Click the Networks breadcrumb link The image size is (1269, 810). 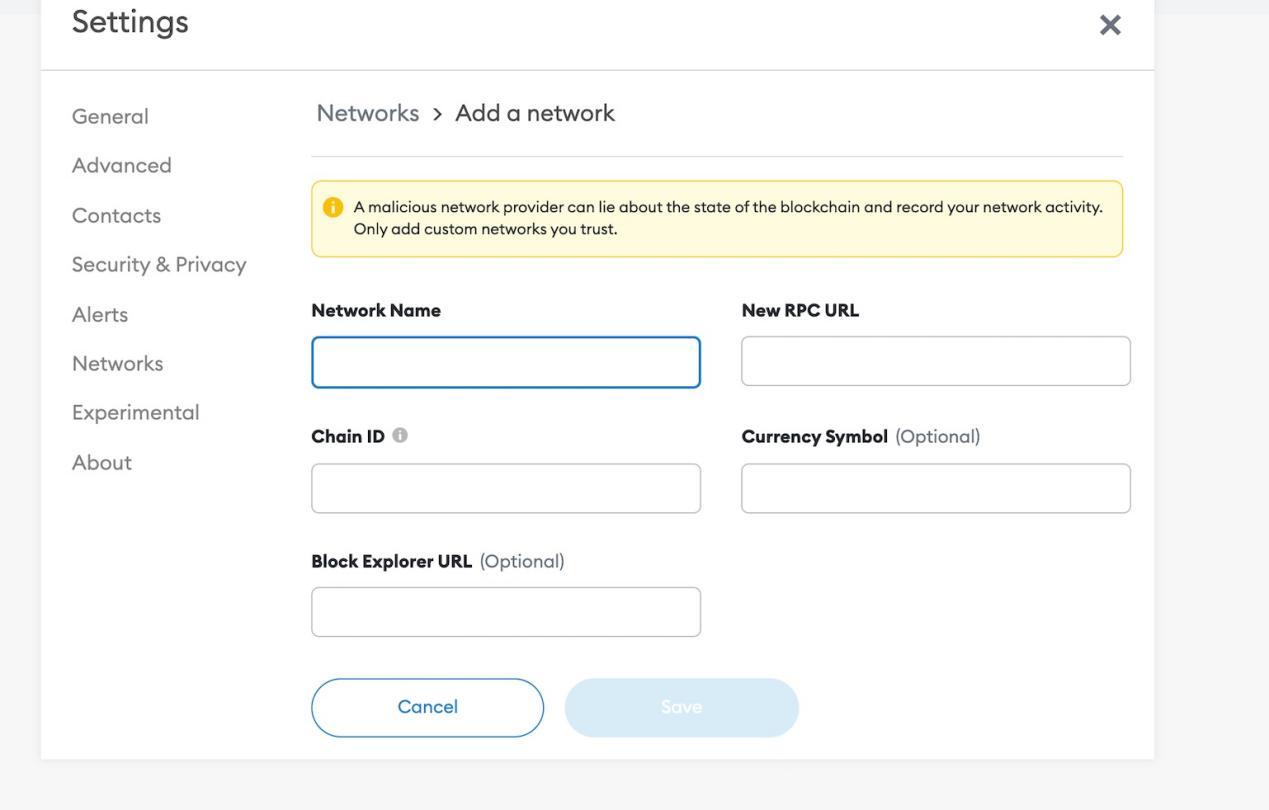click(368, 113)
